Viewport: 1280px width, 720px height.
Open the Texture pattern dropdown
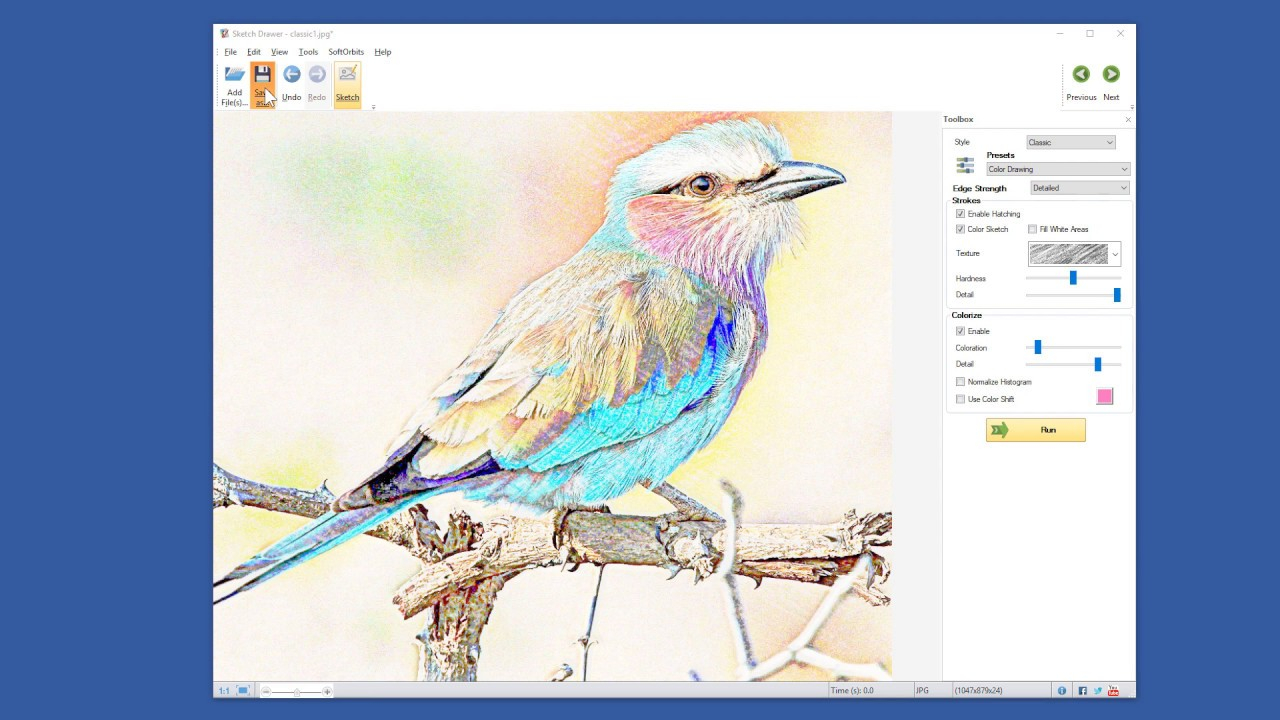1114,253
